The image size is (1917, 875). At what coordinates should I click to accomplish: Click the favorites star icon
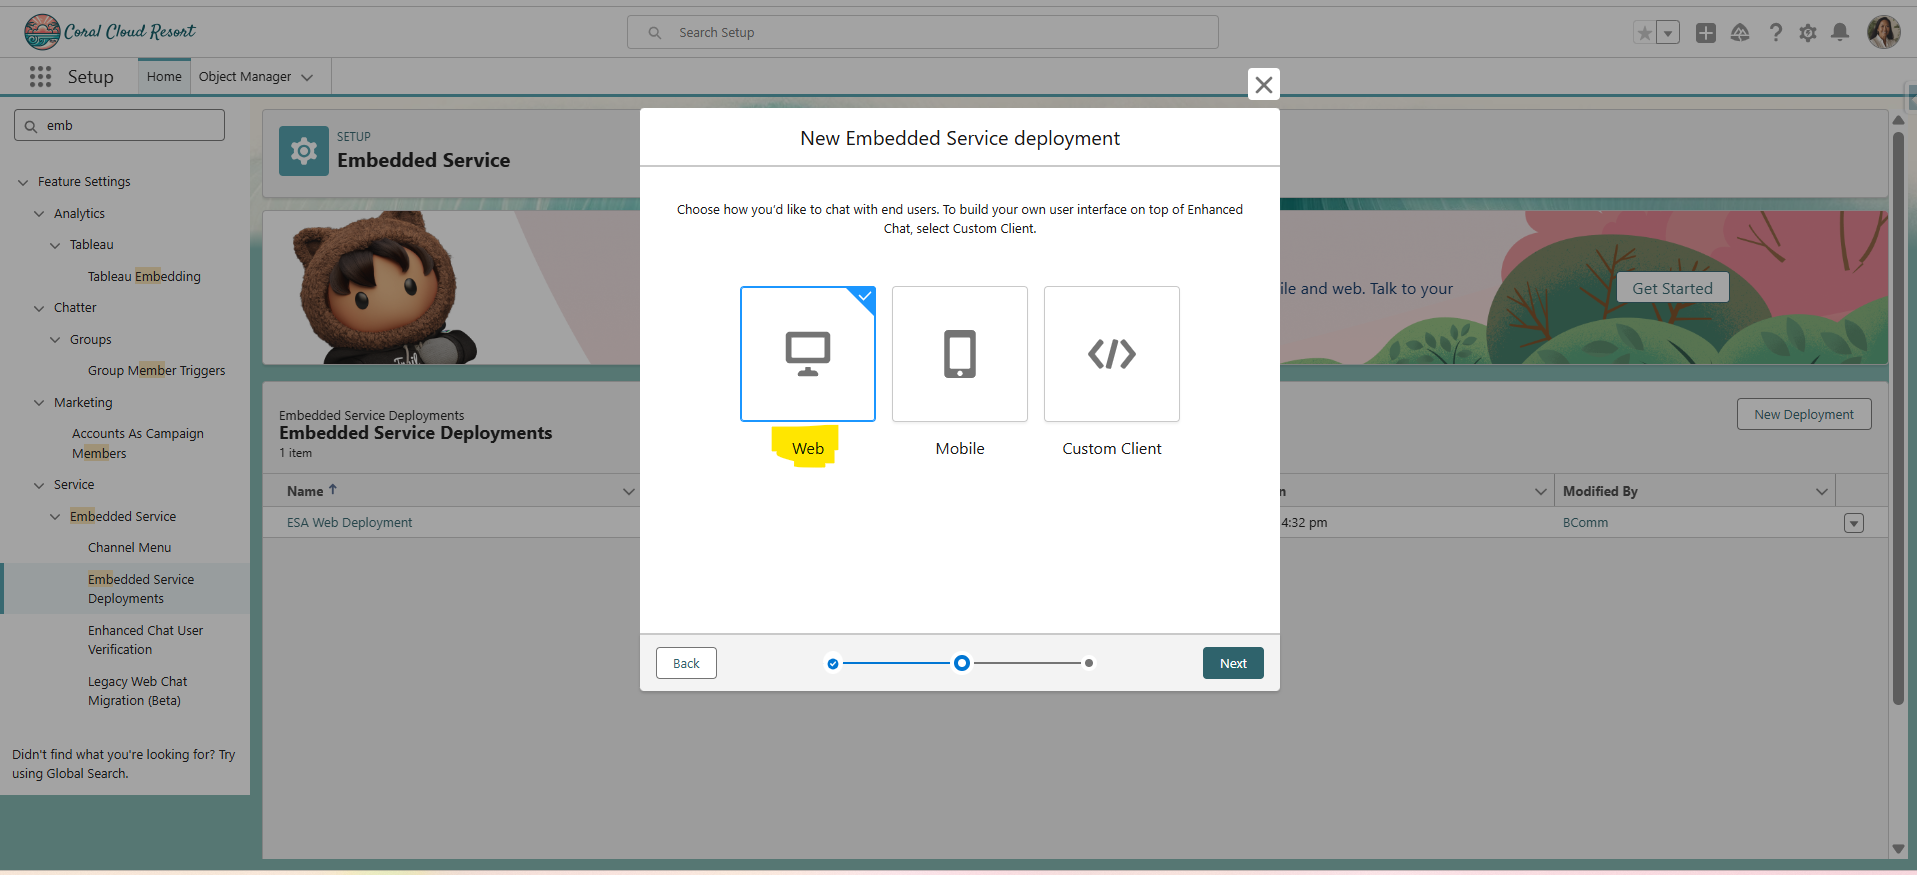click(1644, 33)
